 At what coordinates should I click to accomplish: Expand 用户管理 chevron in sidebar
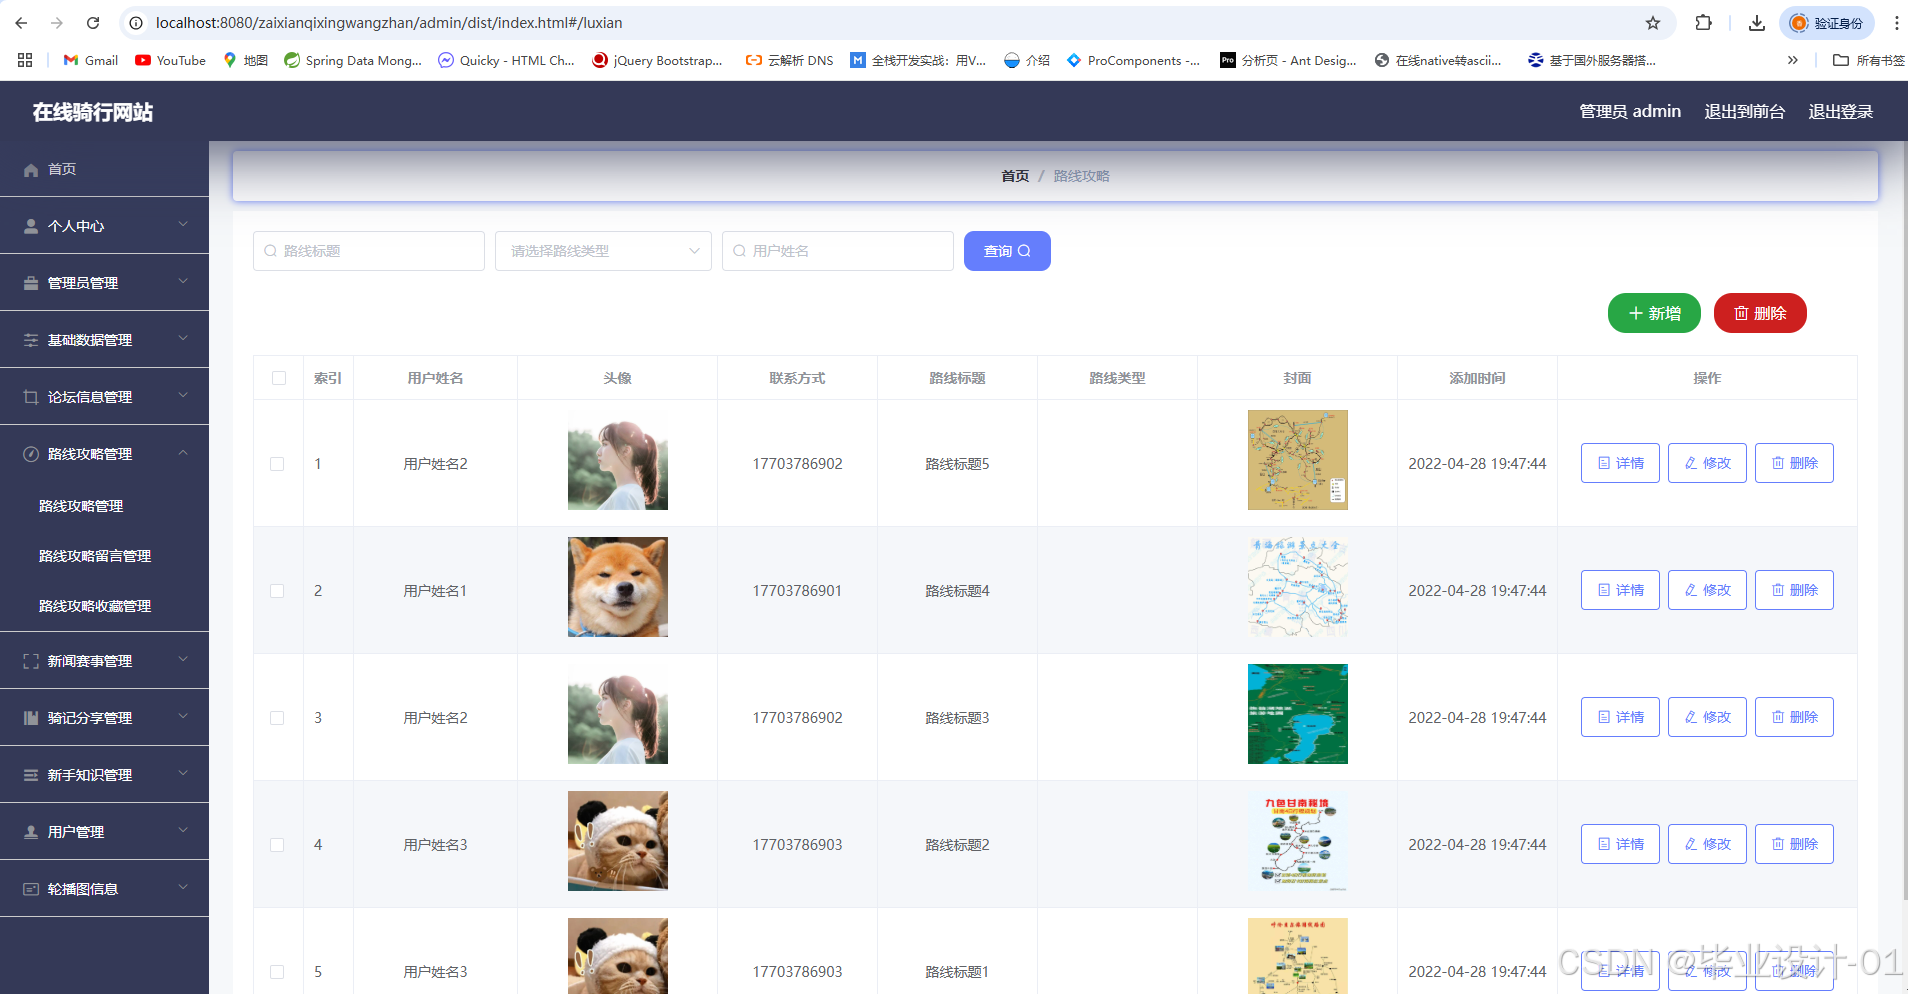click(183, 831)
